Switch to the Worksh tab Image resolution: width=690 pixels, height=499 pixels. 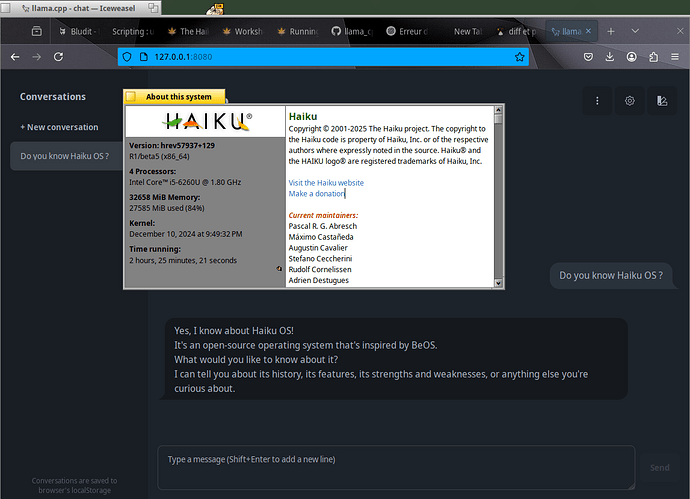tap(243, 31)
